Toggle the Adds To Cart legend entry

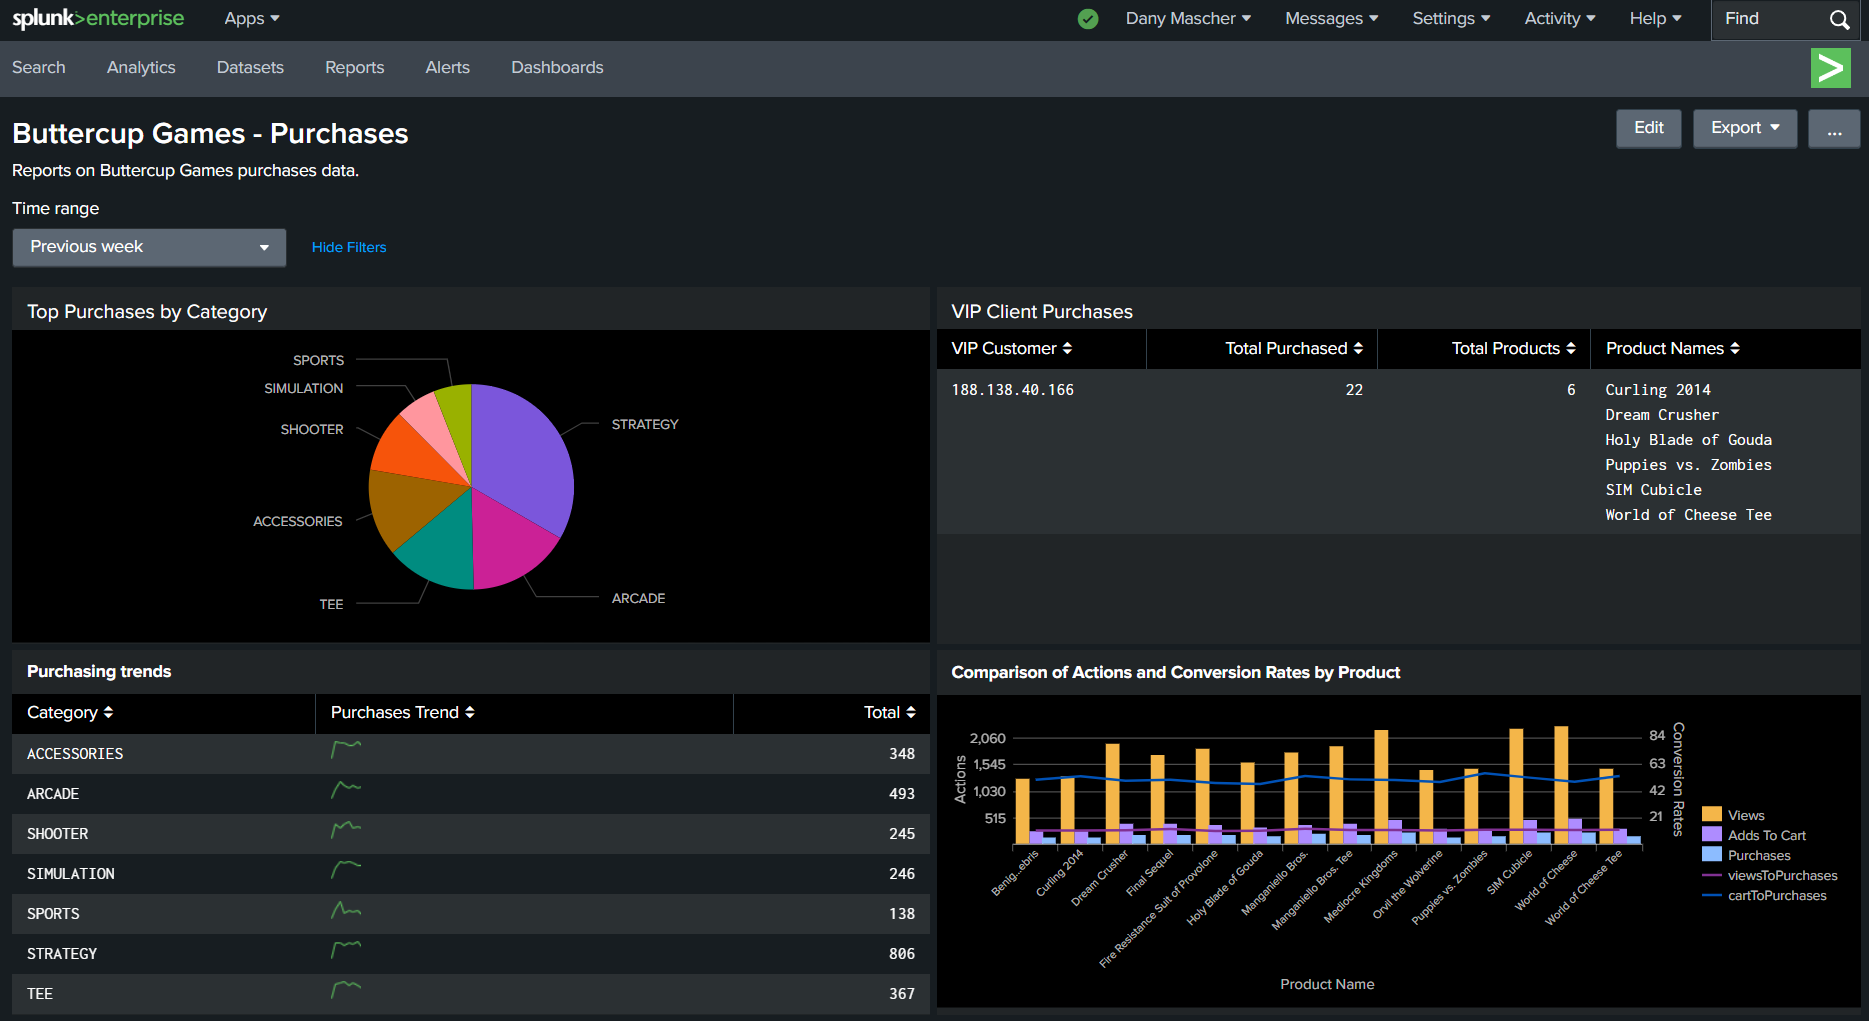(x=1754, y=835)
